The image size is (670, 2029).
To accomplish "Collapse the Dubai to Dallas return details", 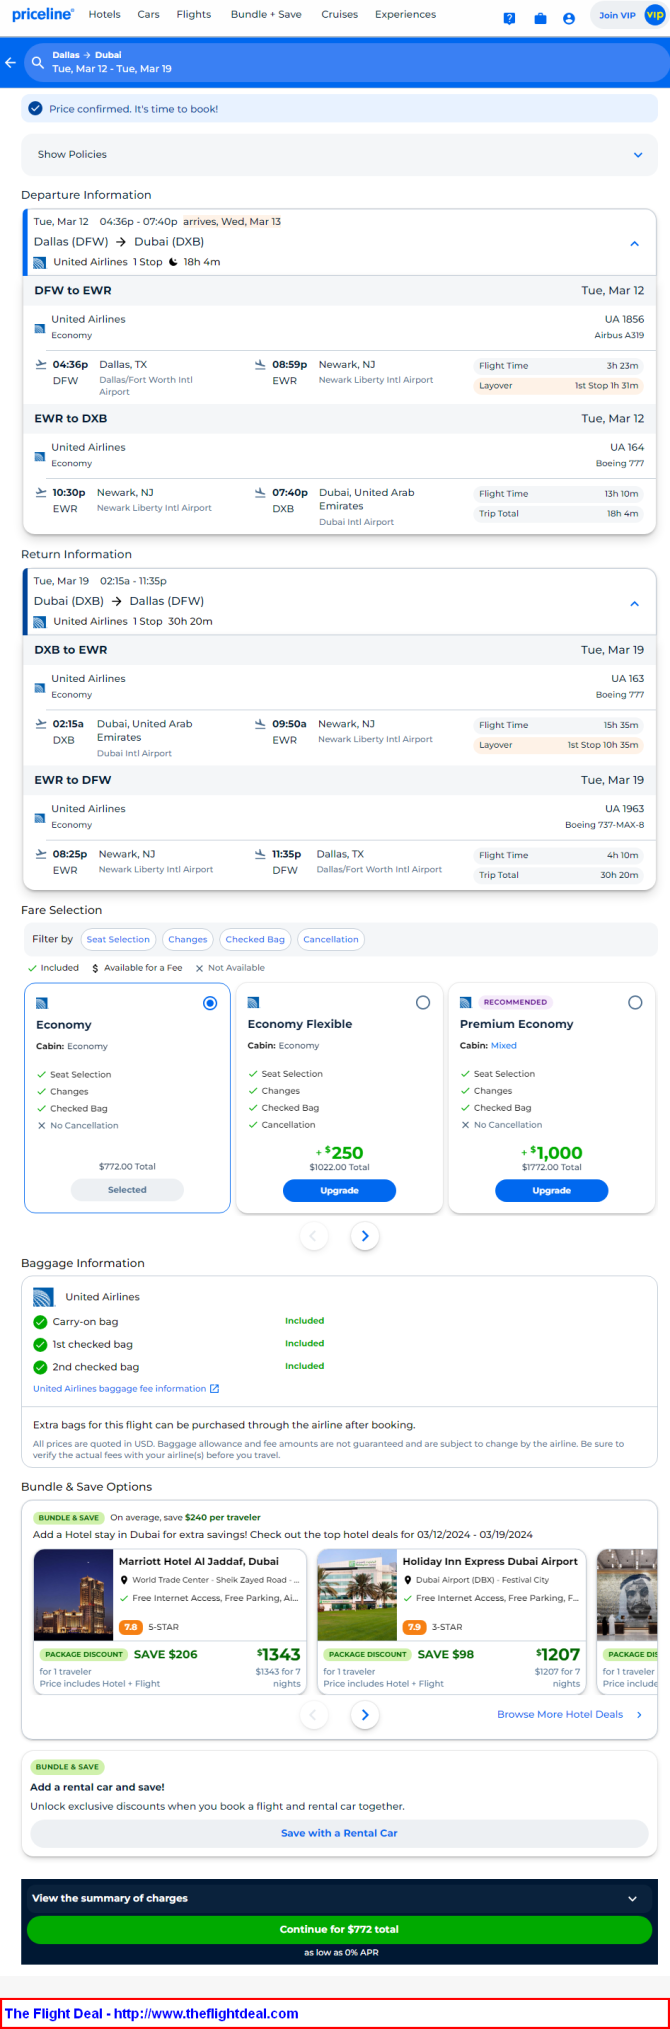I will pos(634,603).
